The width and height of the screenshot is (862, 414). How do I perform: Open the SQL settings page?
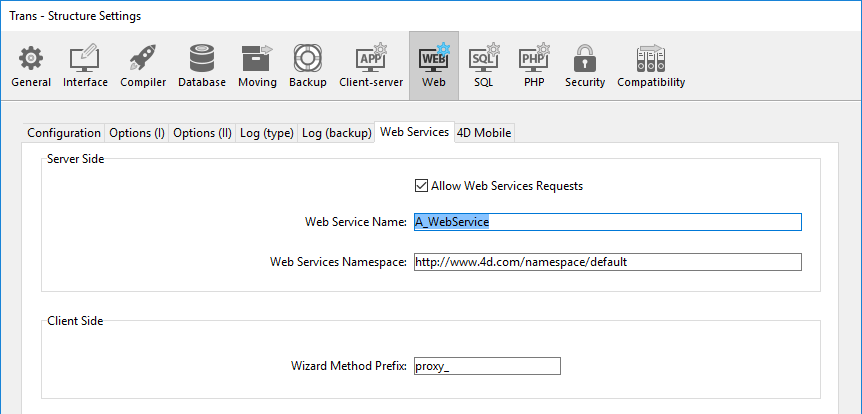[x=484, y=66]
